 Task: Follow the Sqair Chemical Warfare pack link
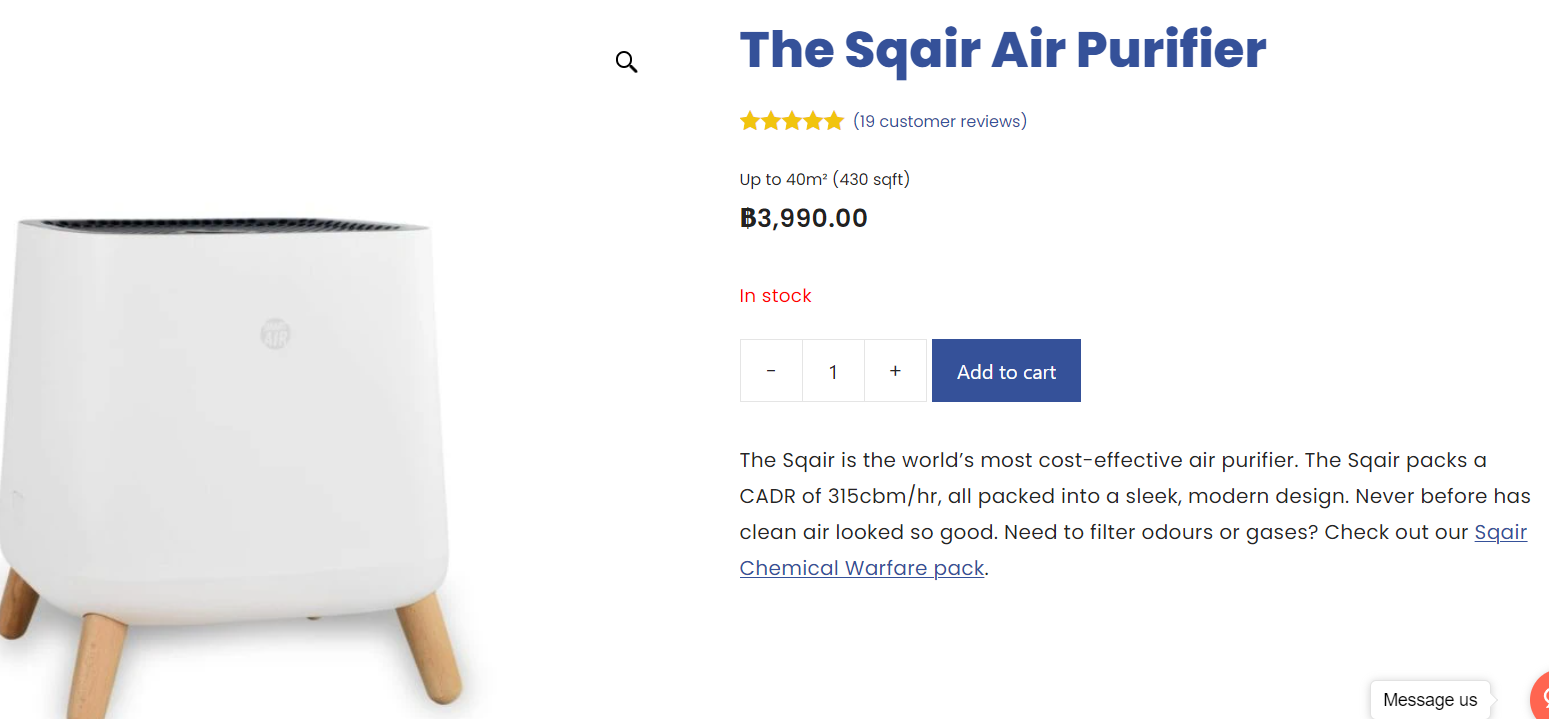861,569
